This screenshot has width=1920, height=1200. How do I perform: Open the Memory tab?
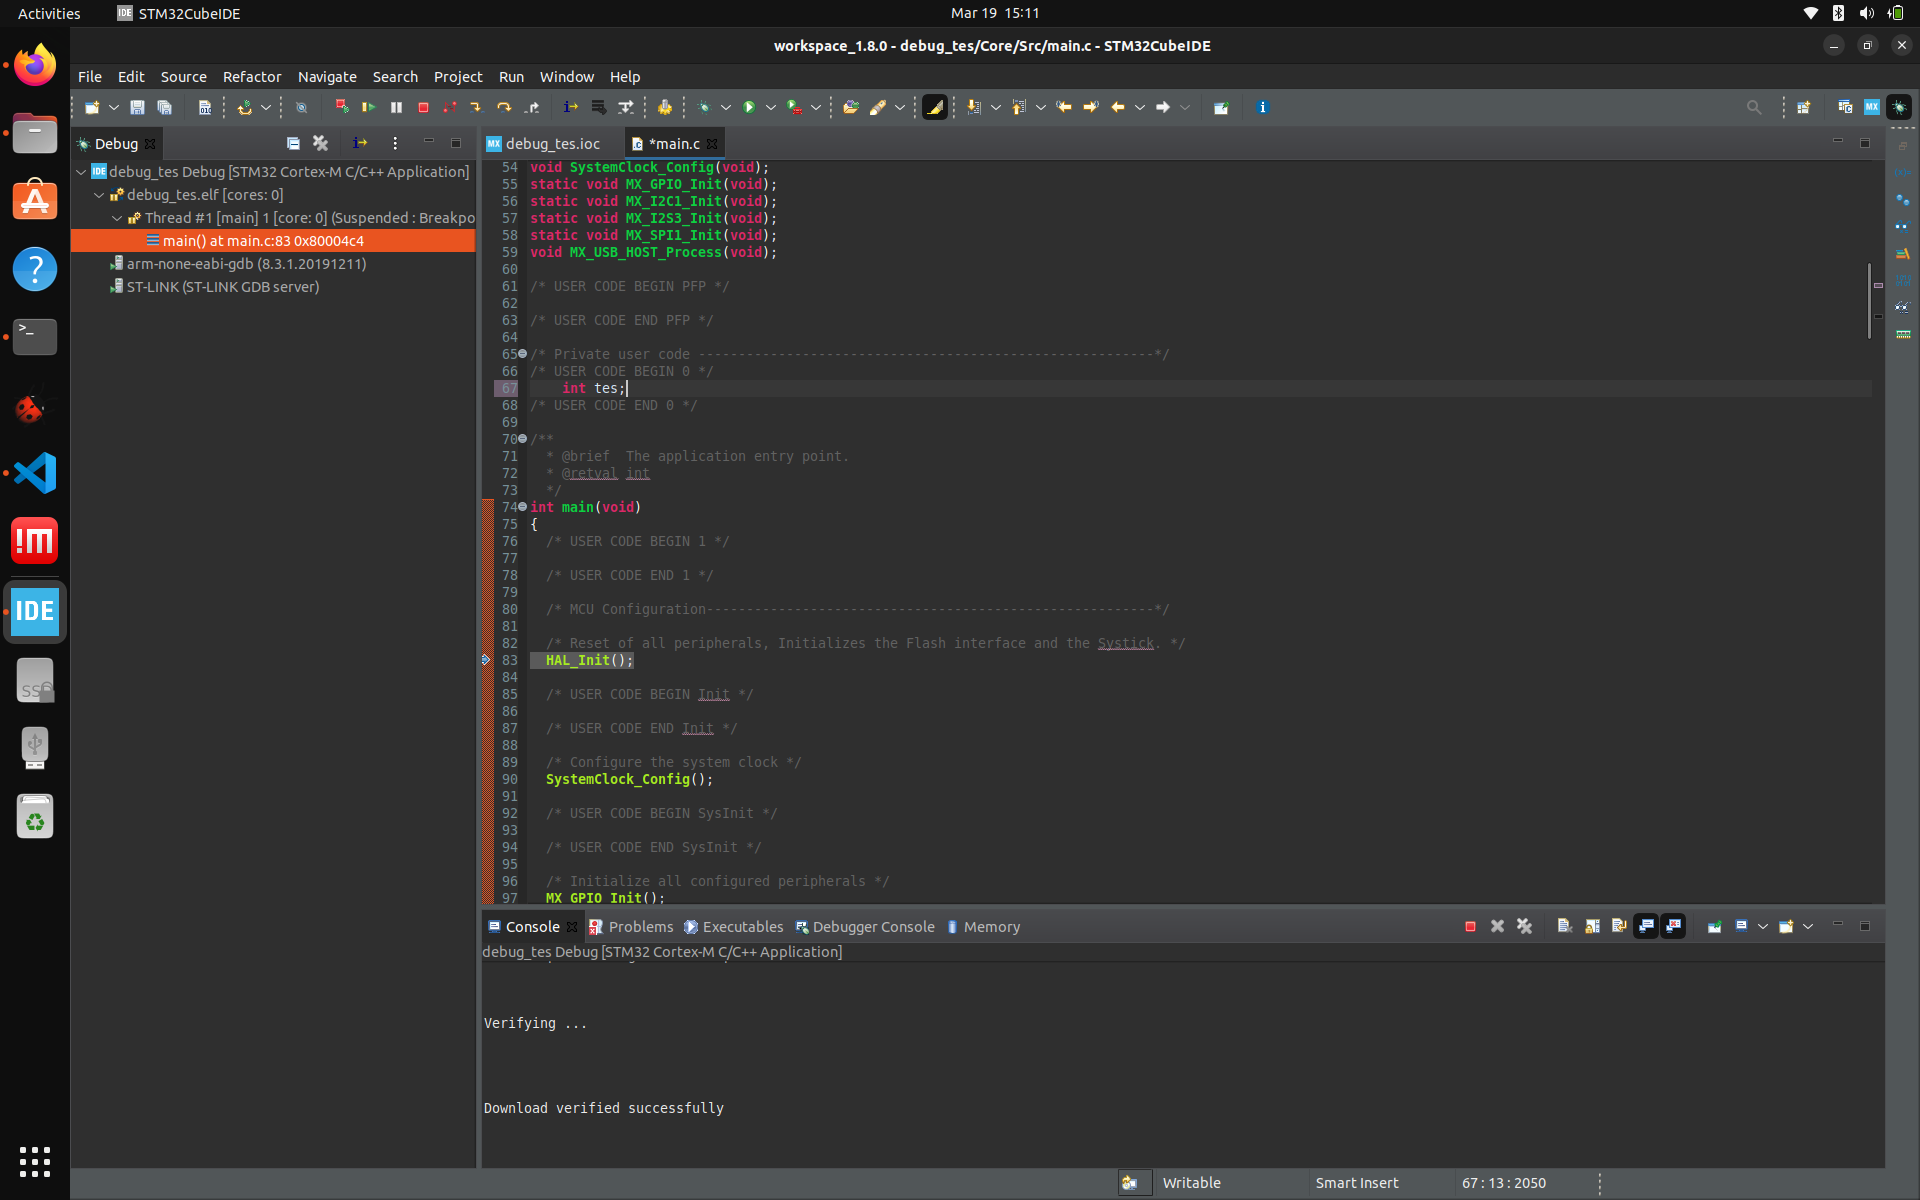983,927
